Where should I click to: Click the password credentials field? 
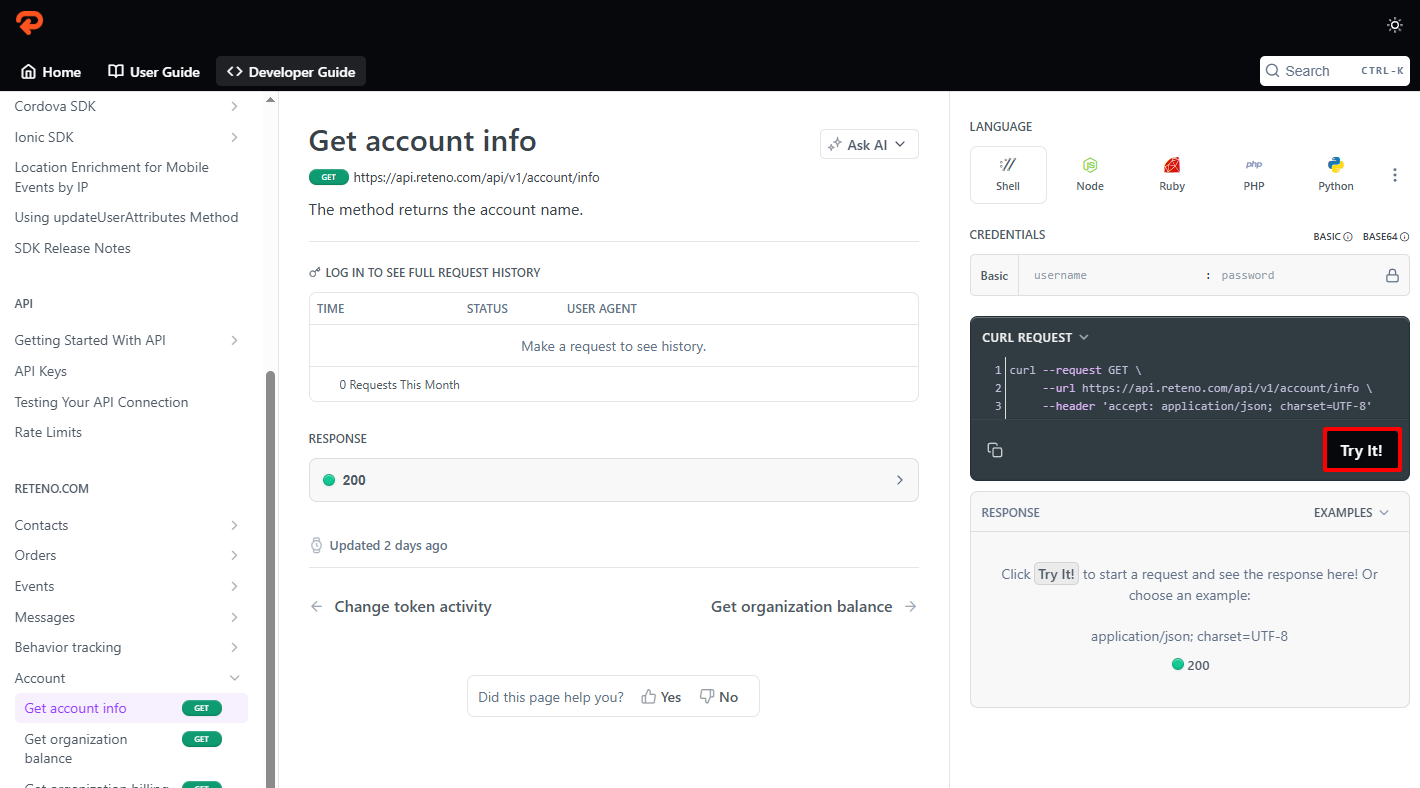click(x=1296, y=275)
